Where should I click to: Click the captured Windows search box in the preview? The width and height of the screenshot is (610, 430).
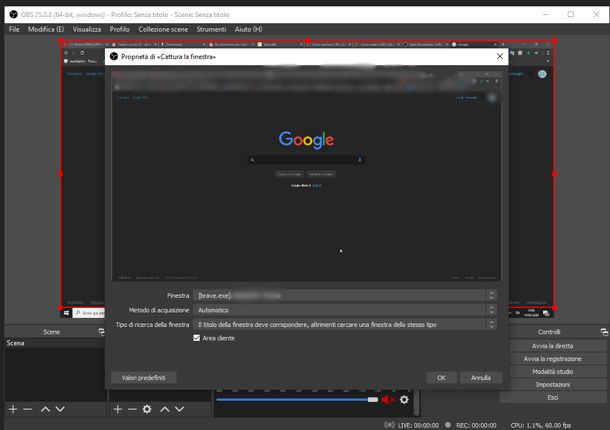89,313
